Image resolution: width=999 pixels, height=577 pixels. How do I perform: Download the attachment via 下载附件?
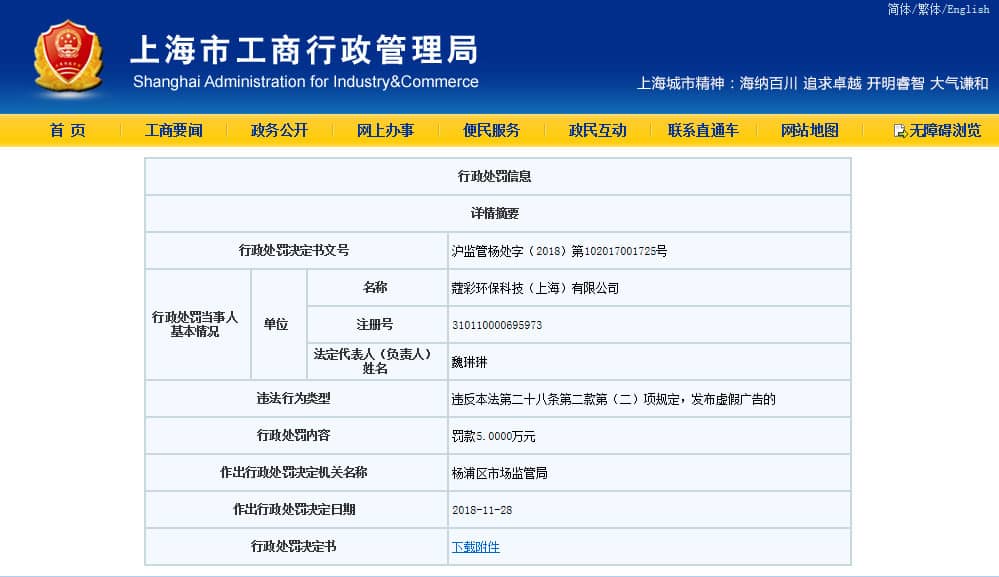[475, 547]
